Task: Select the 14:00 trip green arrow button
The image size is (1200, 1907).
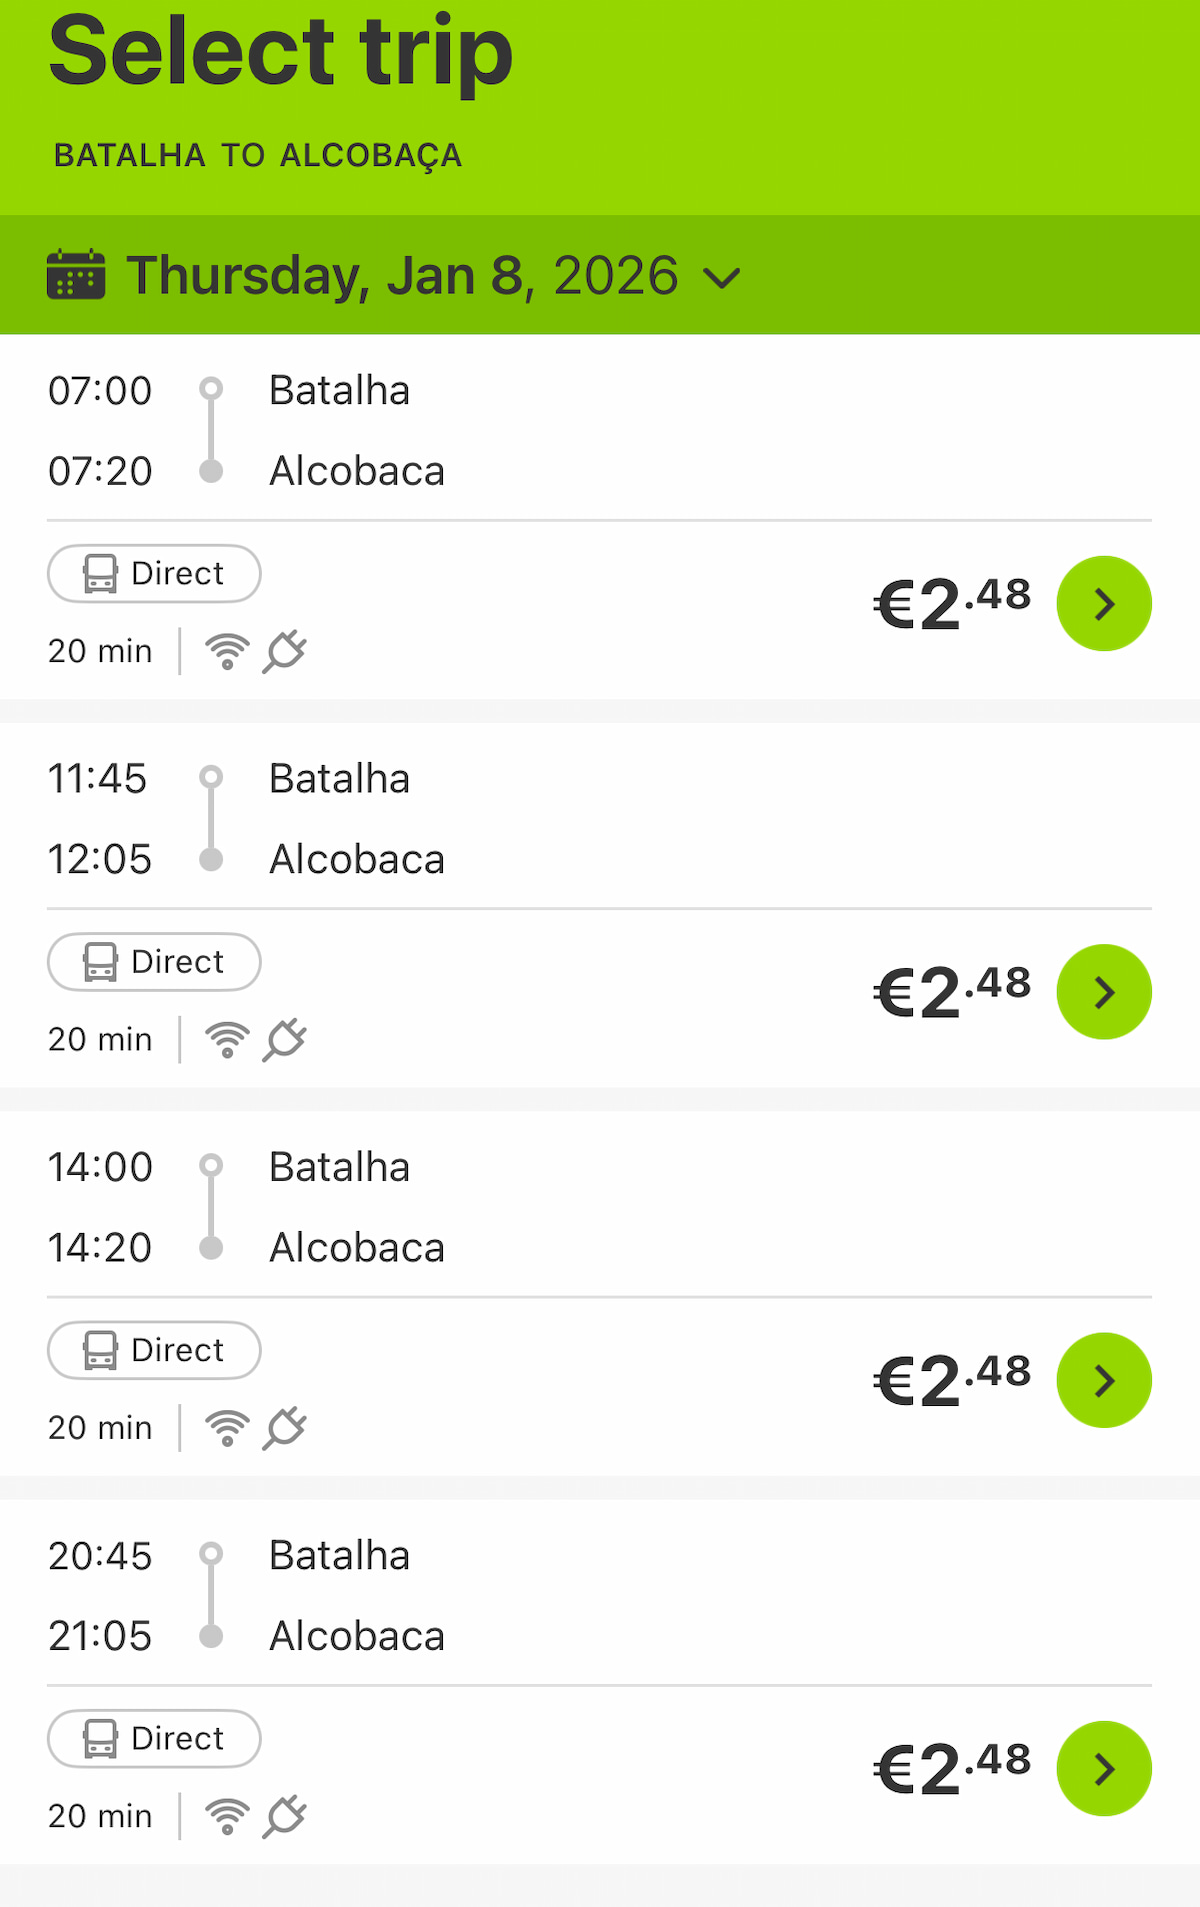Action: (1104, 1380)
